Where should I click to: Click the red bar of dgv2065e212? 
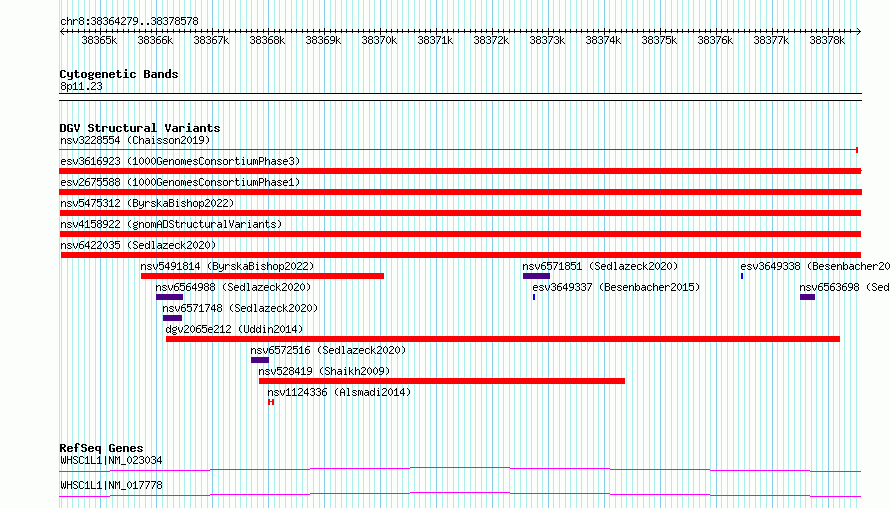point(503,339)
